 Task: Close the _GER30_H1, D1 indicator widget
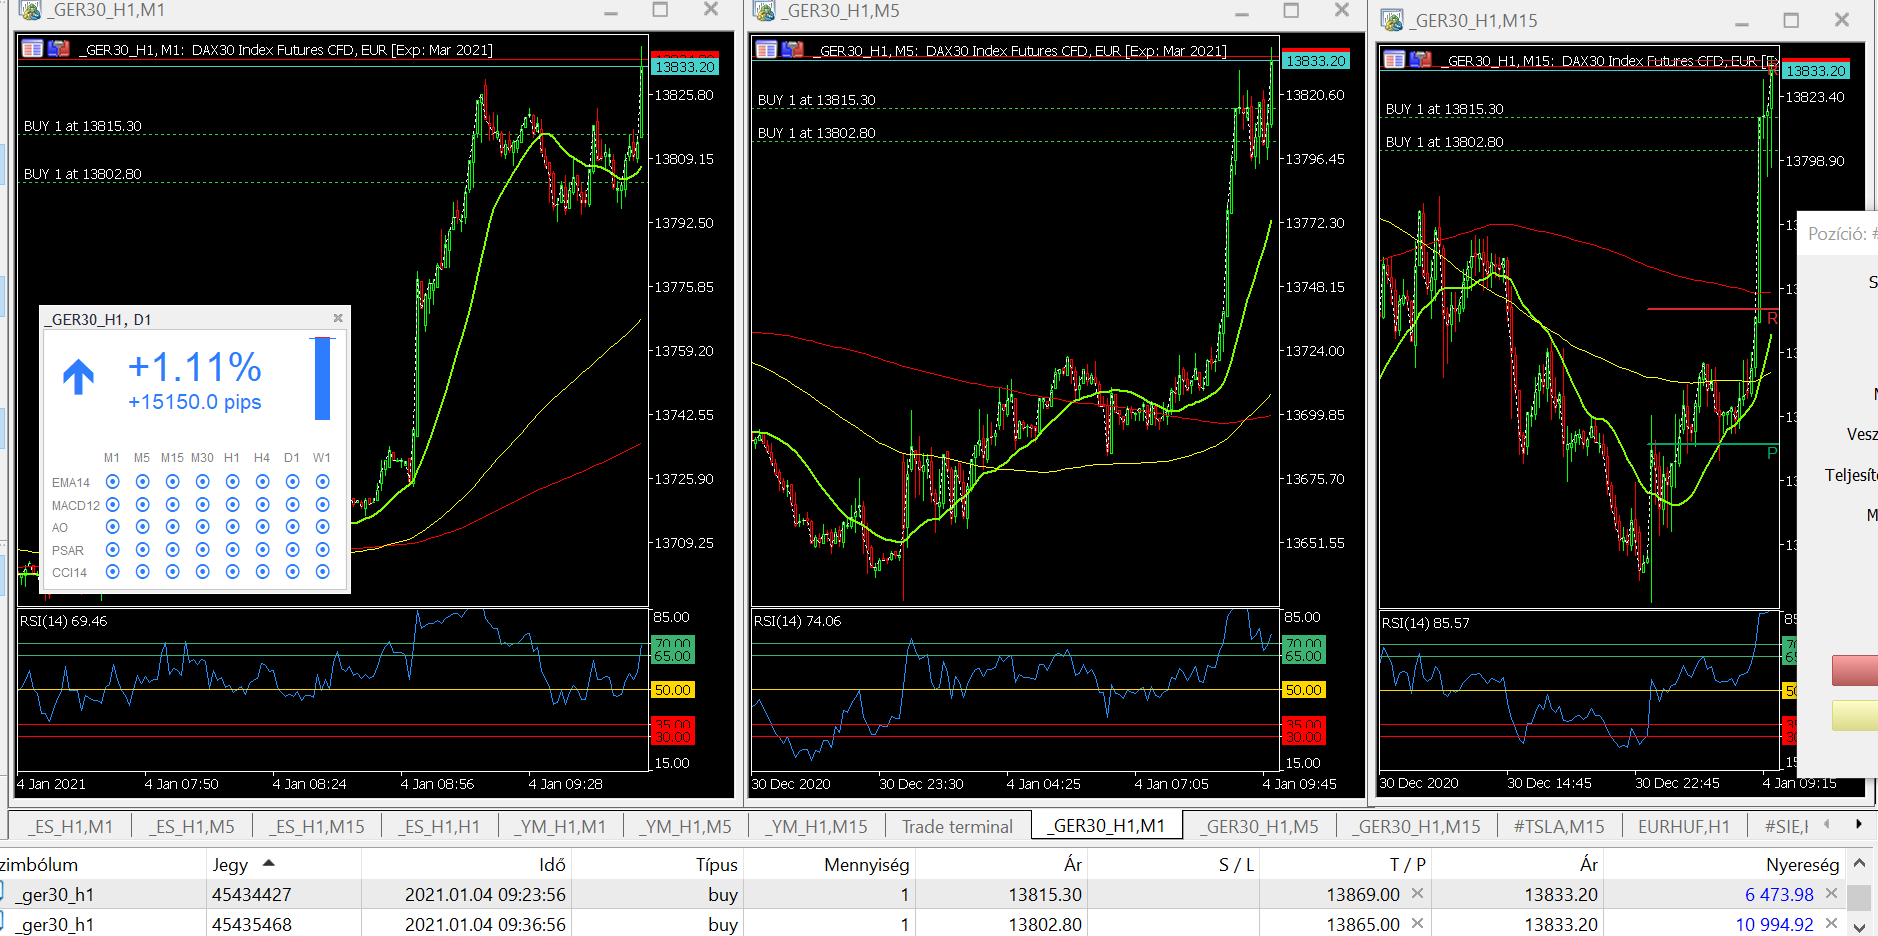coord(338,318)
